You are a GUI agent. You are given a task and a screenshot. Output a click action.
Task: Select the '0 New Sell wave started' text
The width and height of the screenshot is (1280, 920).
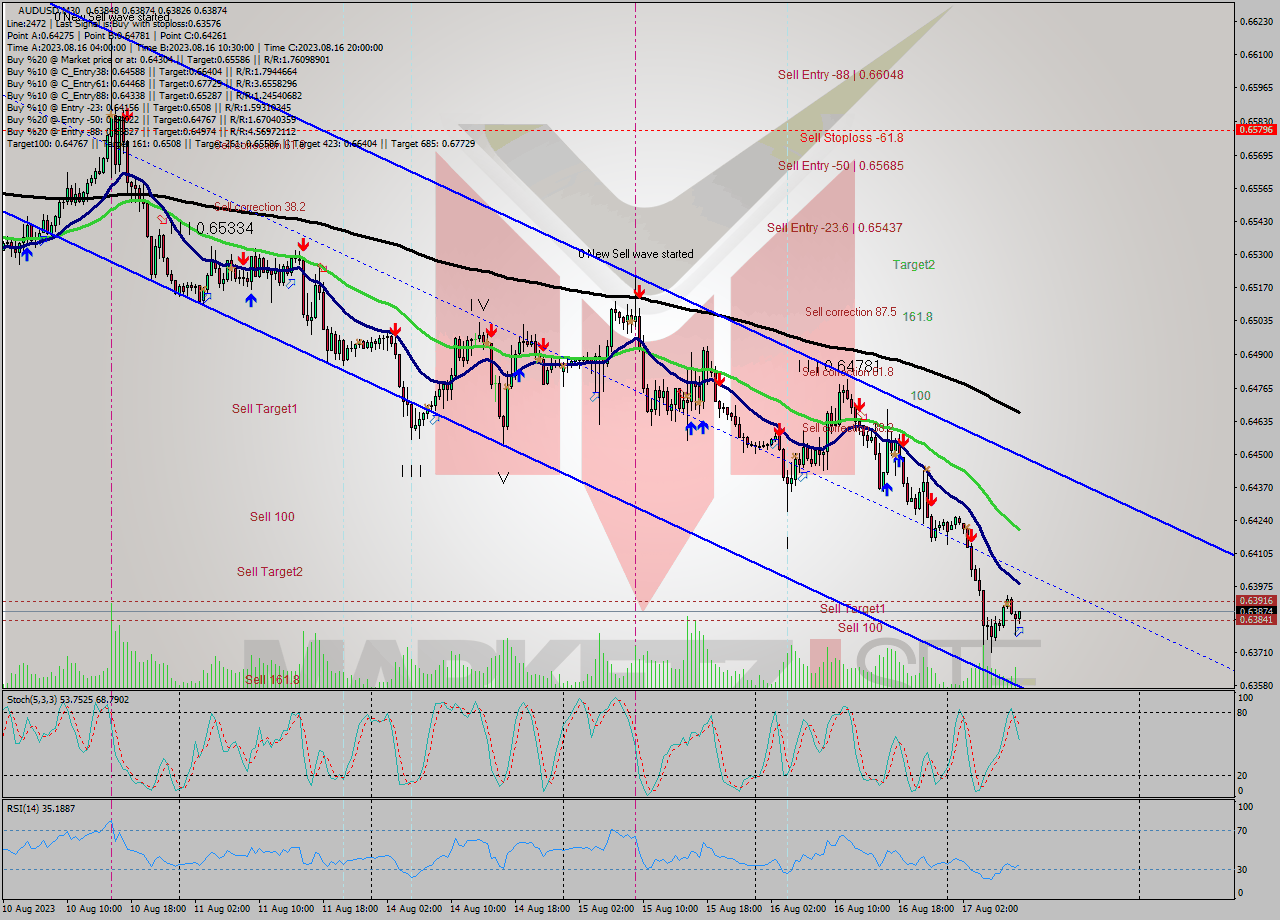(x=637, y=254)
